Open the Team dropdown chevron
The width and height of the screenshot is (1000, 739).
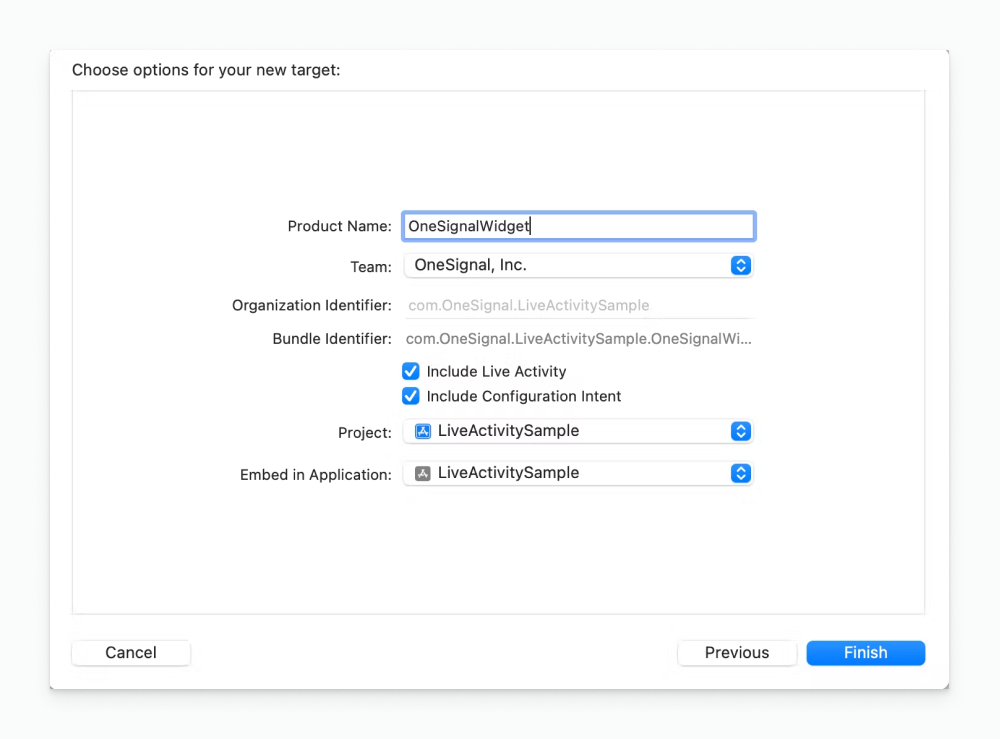coord(740,266)
